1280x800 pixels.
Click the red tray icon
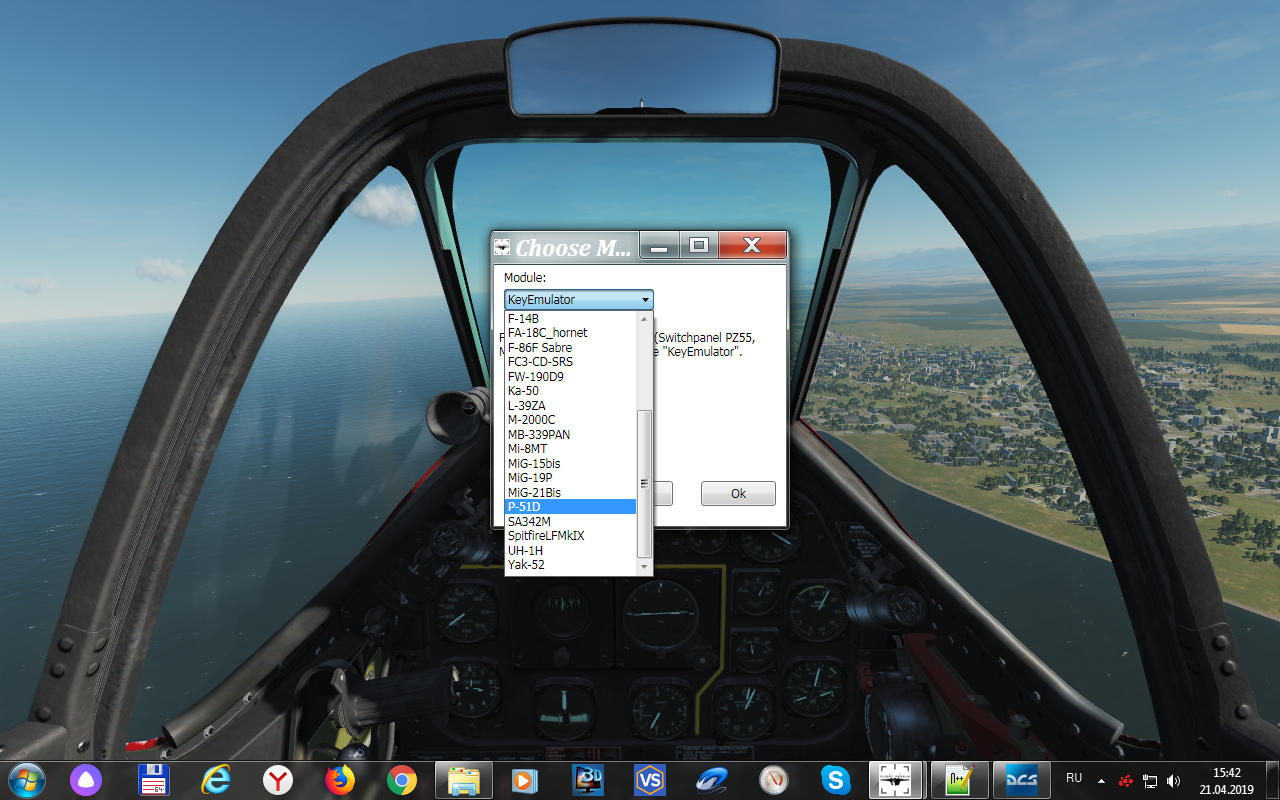click(1126, 780)
